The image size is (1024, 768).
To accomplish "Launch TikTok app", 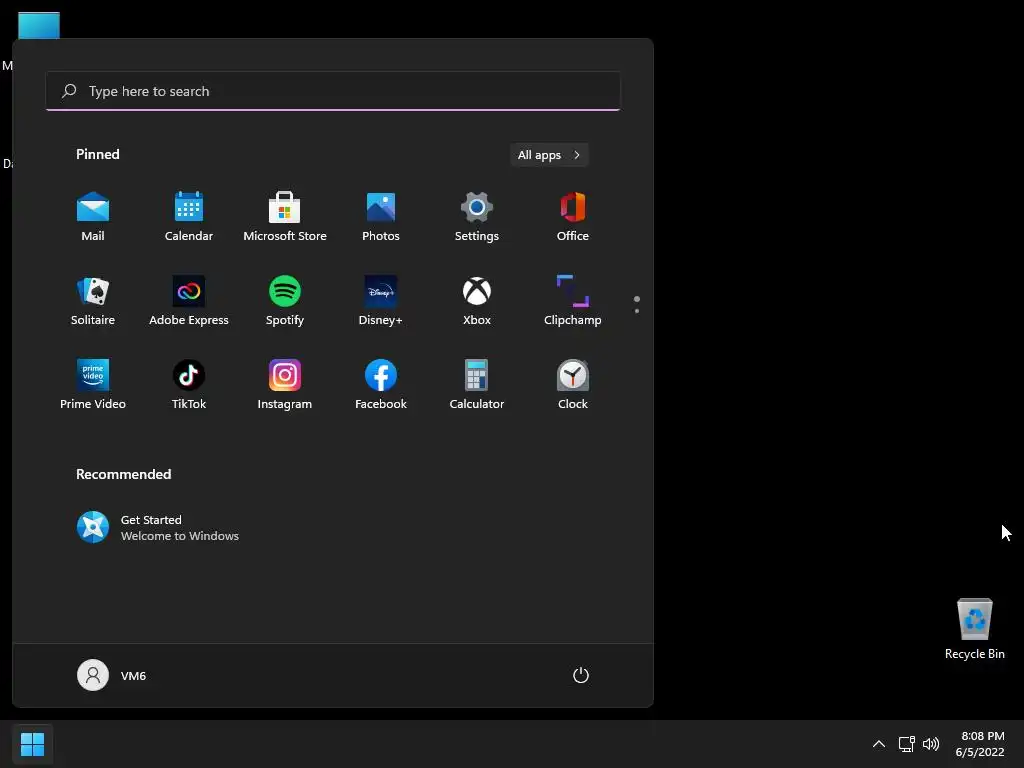I will pyautogui.click(x=189, y=385).
